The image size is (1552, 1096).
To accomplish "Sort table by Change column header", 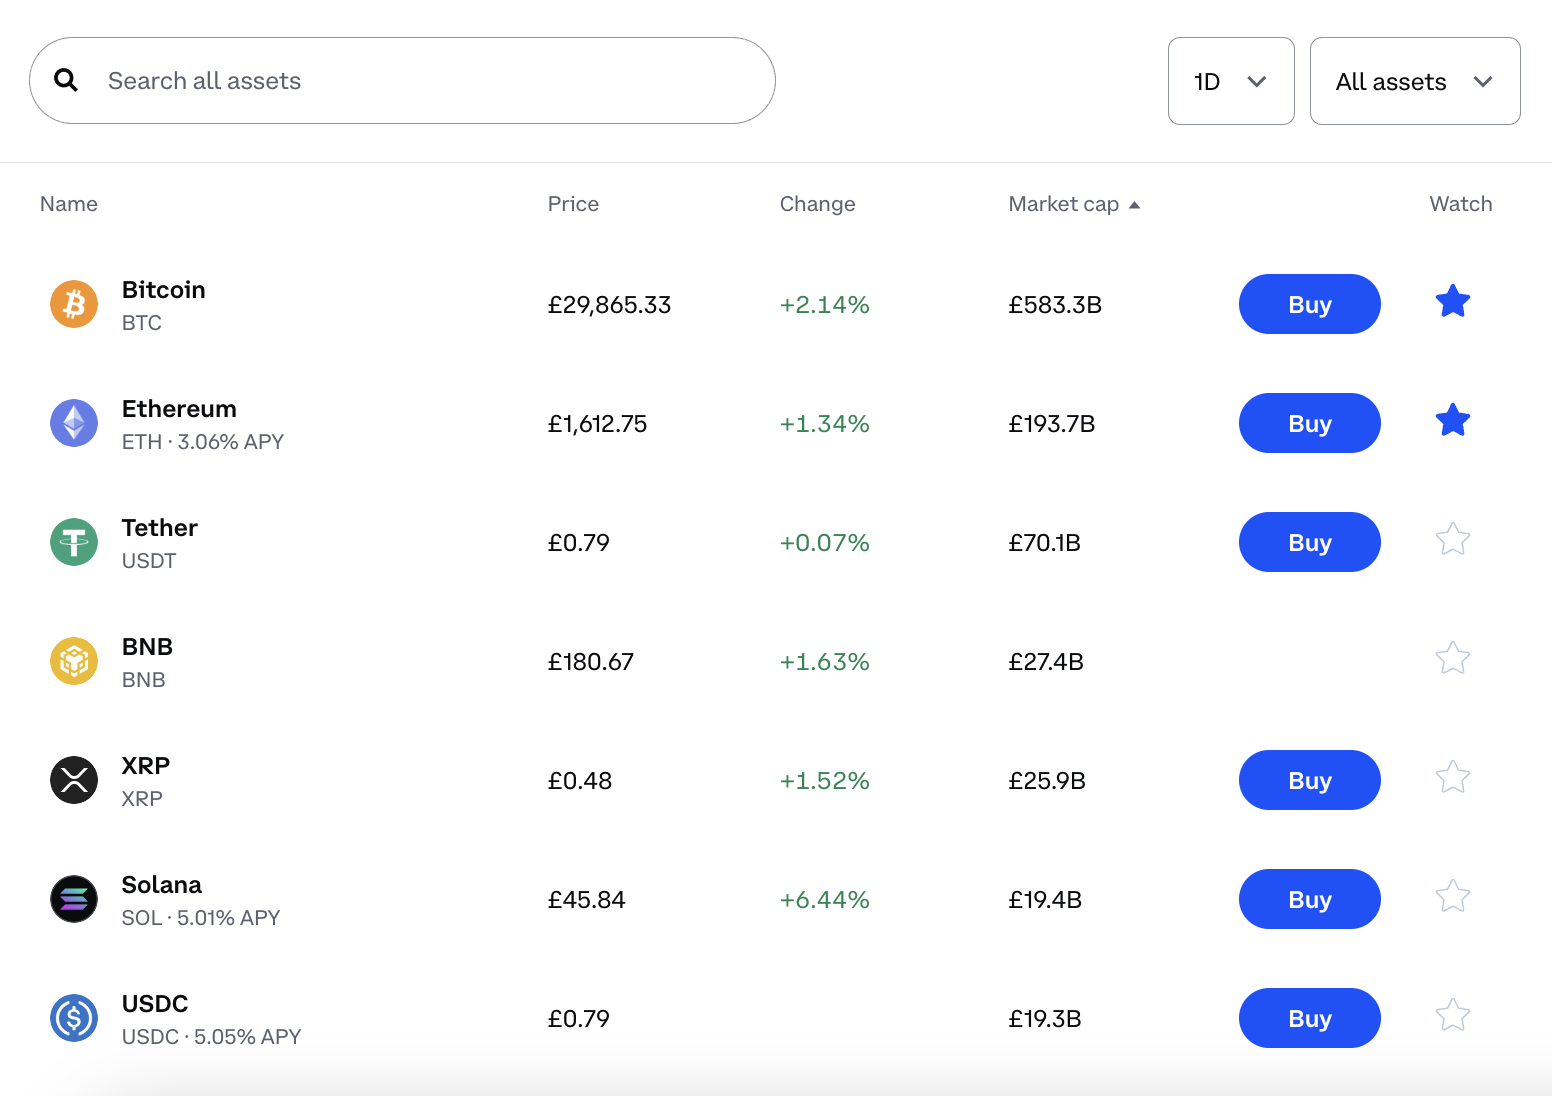I will pos(817,204).
